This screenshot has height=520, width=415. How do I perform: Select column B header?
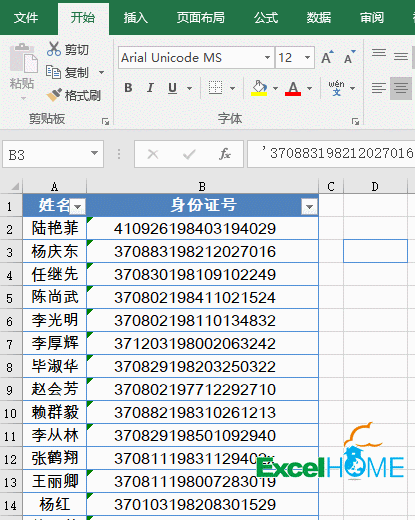(x=202, y=186)
